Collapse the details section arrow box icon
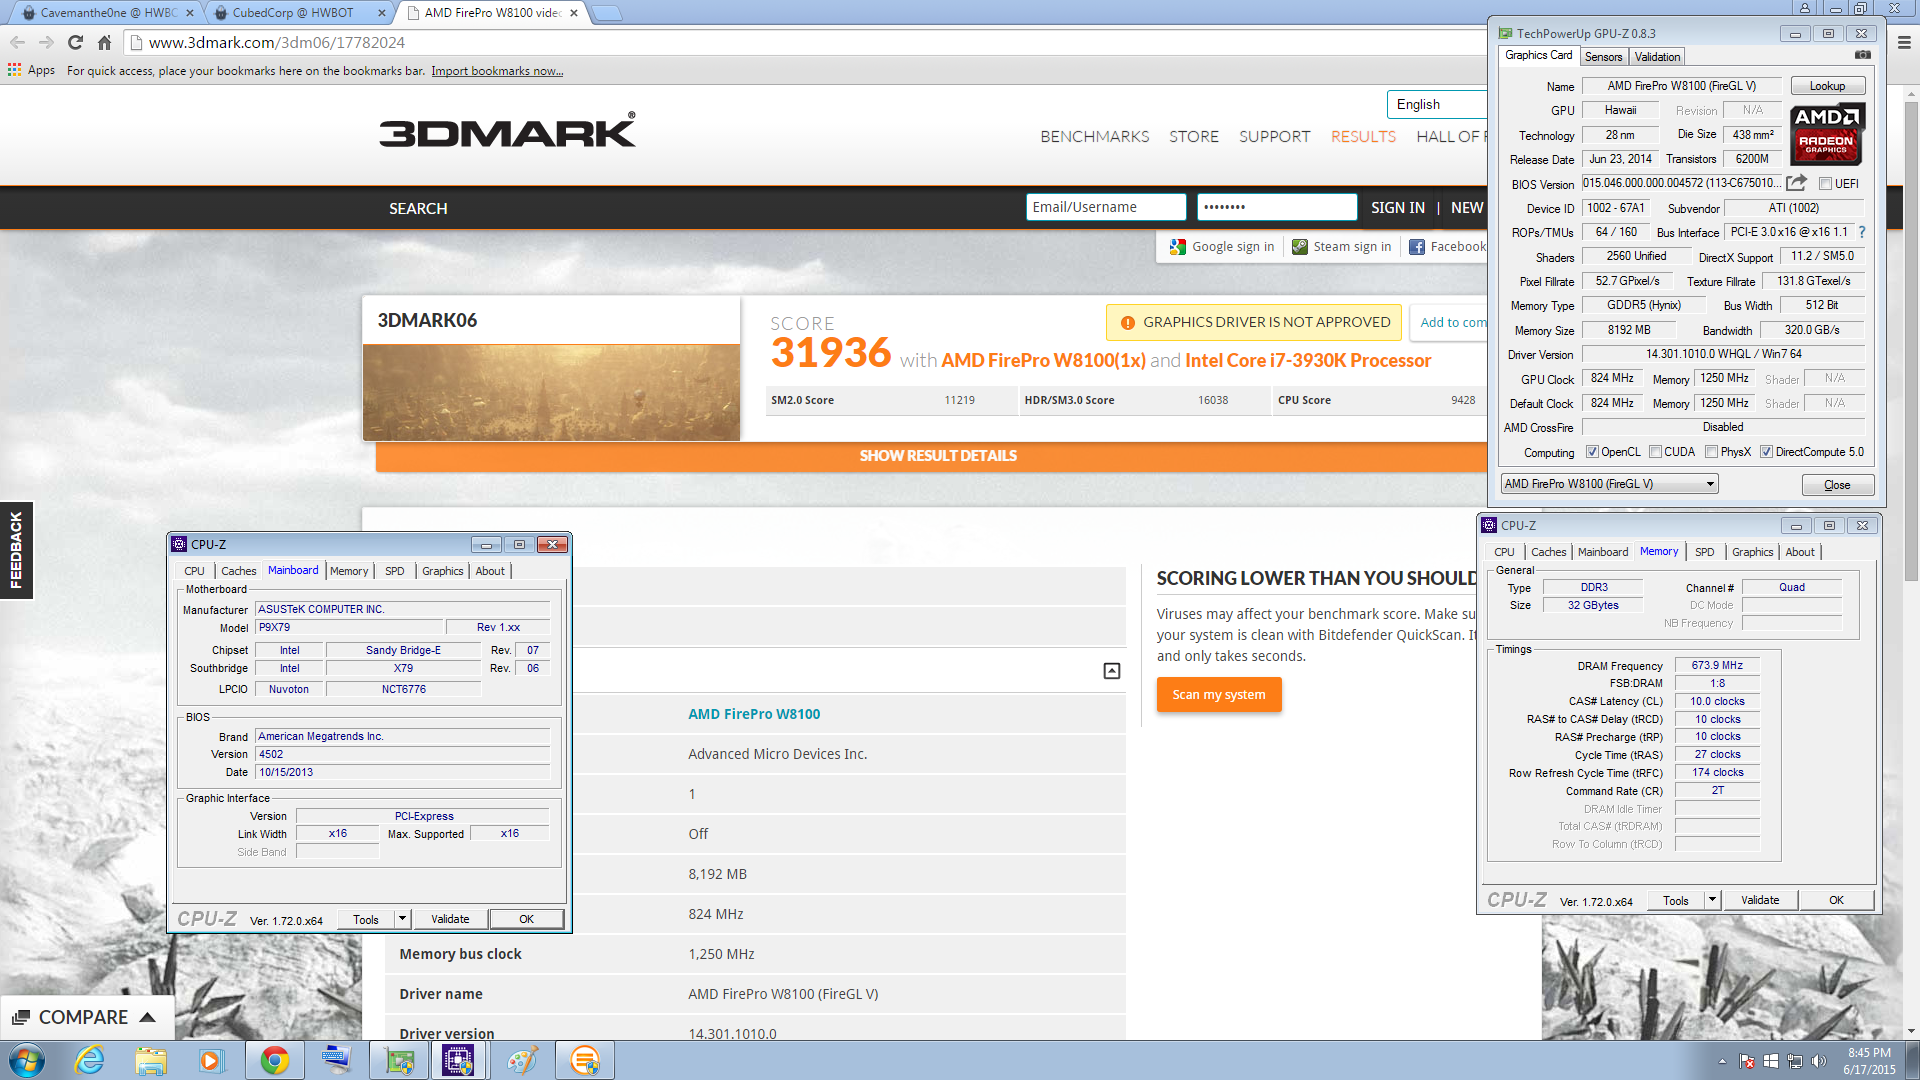 coord(1111,671)
